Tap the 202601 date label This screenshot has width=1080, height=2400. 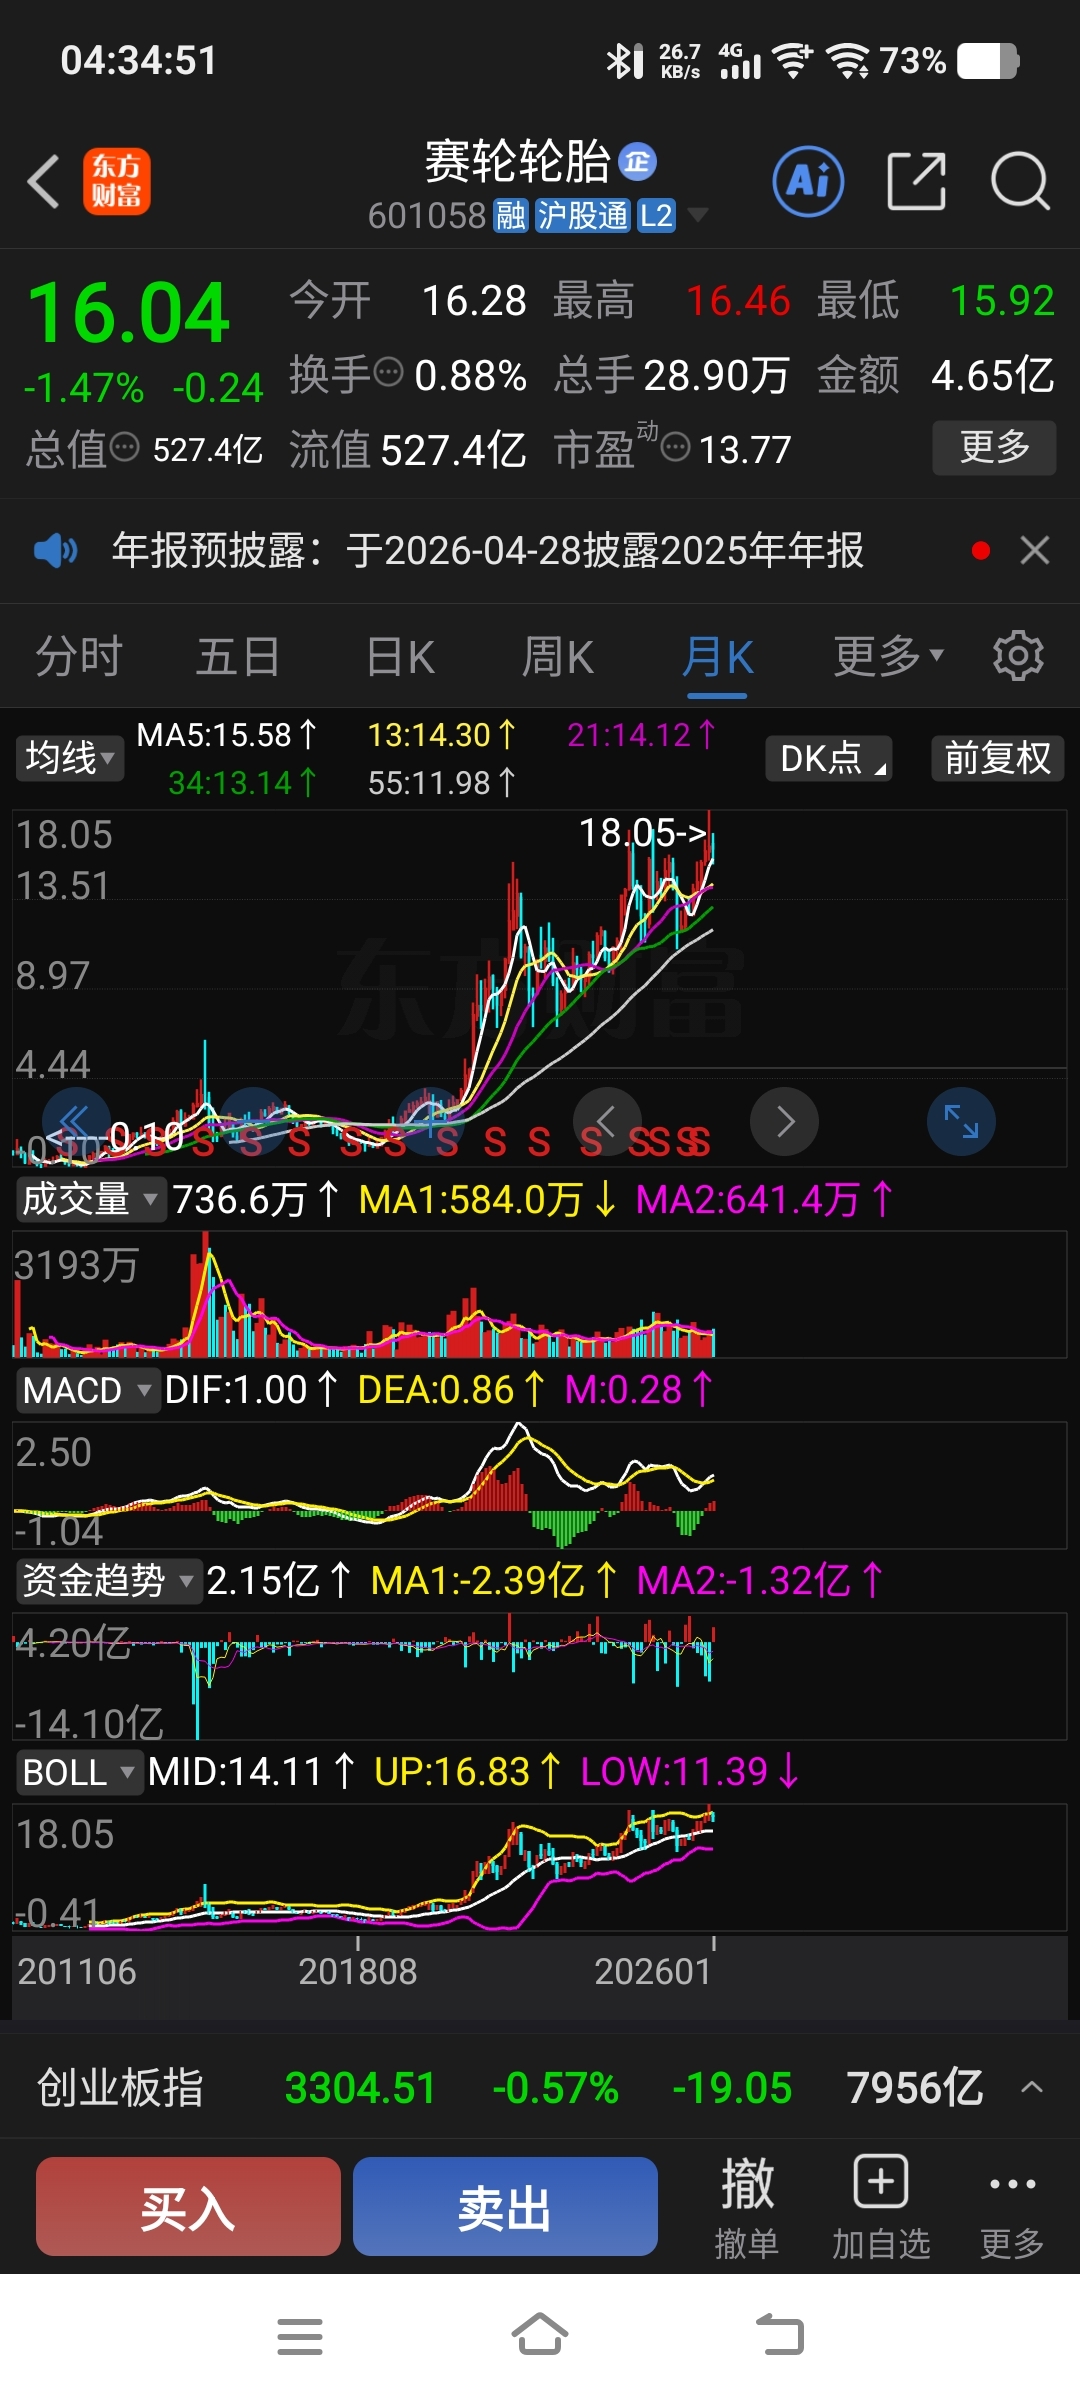coord(652,1971)
